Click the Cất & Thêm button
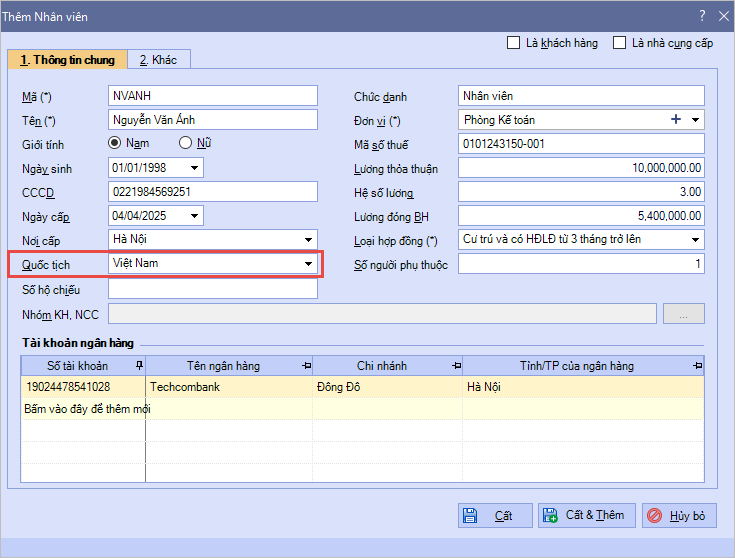The height and width of the screenshot is (558, 735). click(586, 516)
